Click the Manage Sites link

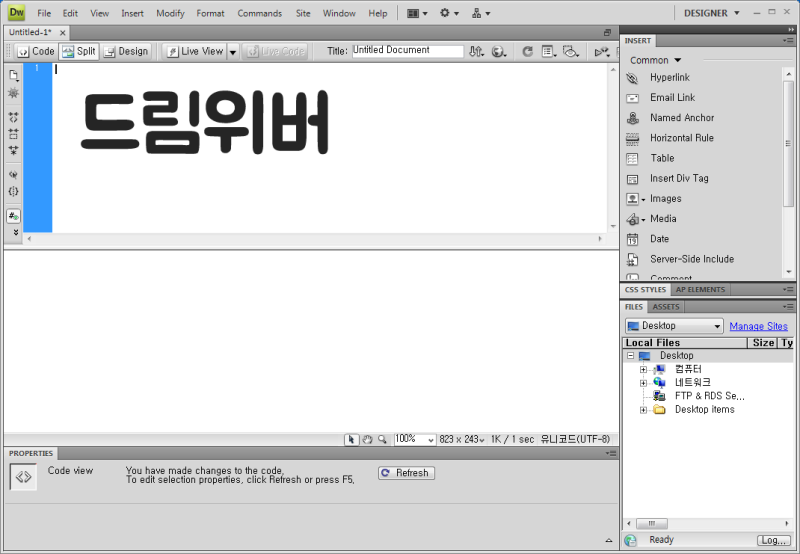(758, 326)
